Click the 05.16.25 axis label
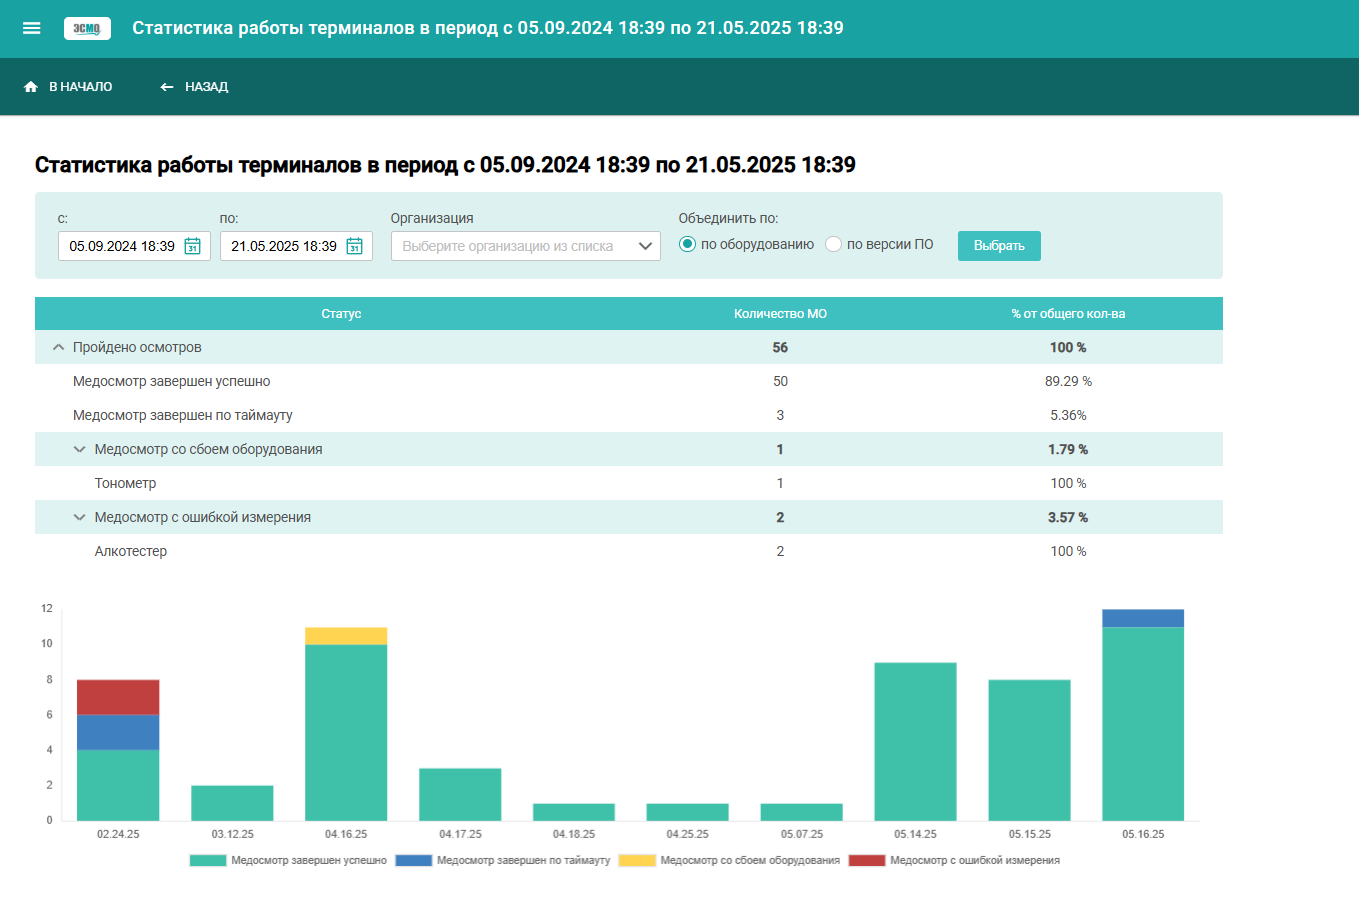 coord(1143,834)
